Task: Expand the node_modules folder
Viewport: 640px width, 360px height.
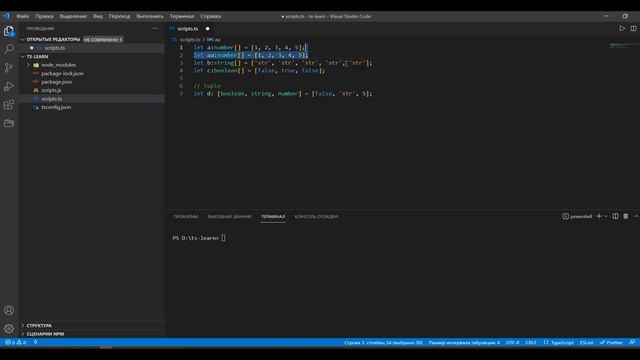Action: click(x=58, y=65)
